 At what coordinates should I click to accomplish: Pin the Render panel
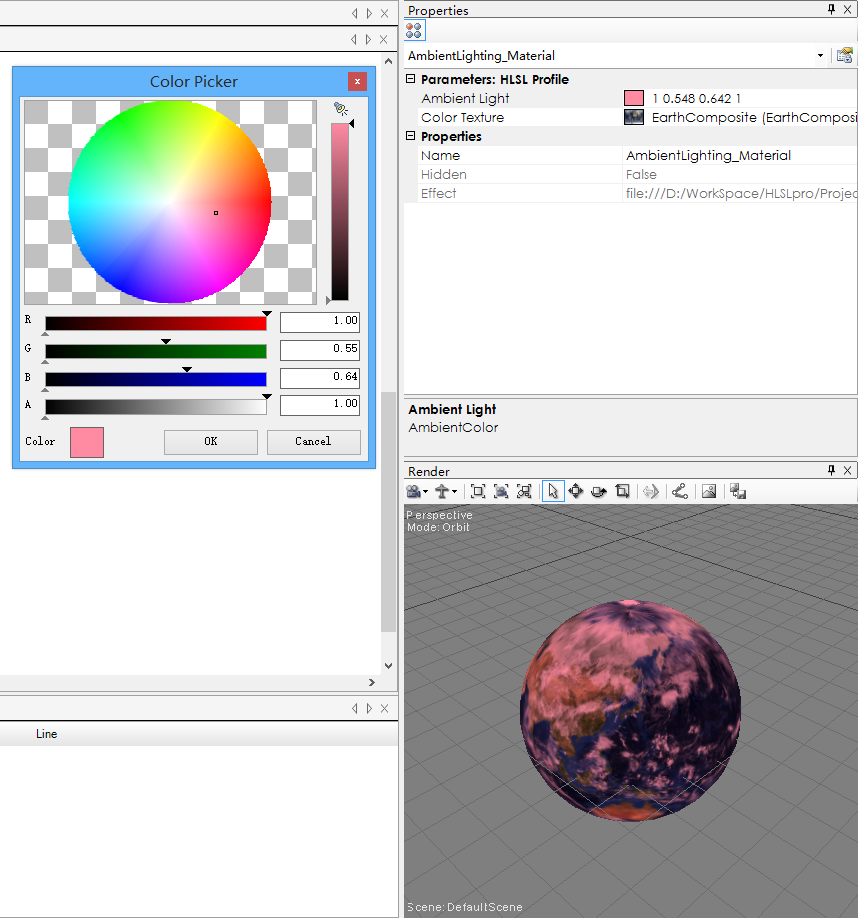[831, 470]
